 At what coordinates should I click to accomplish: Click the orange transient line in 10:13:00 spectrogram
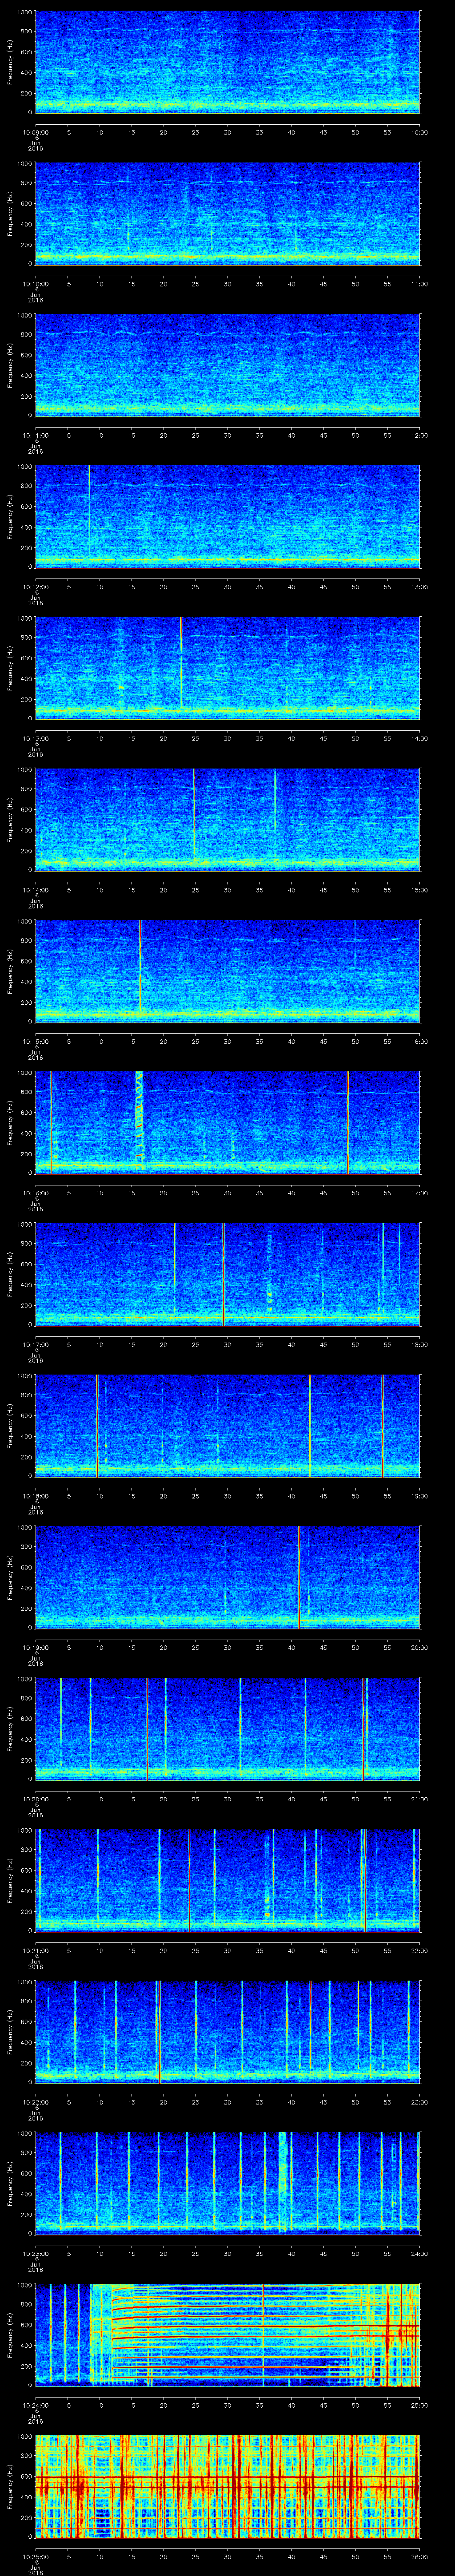(x=181, y=662)
